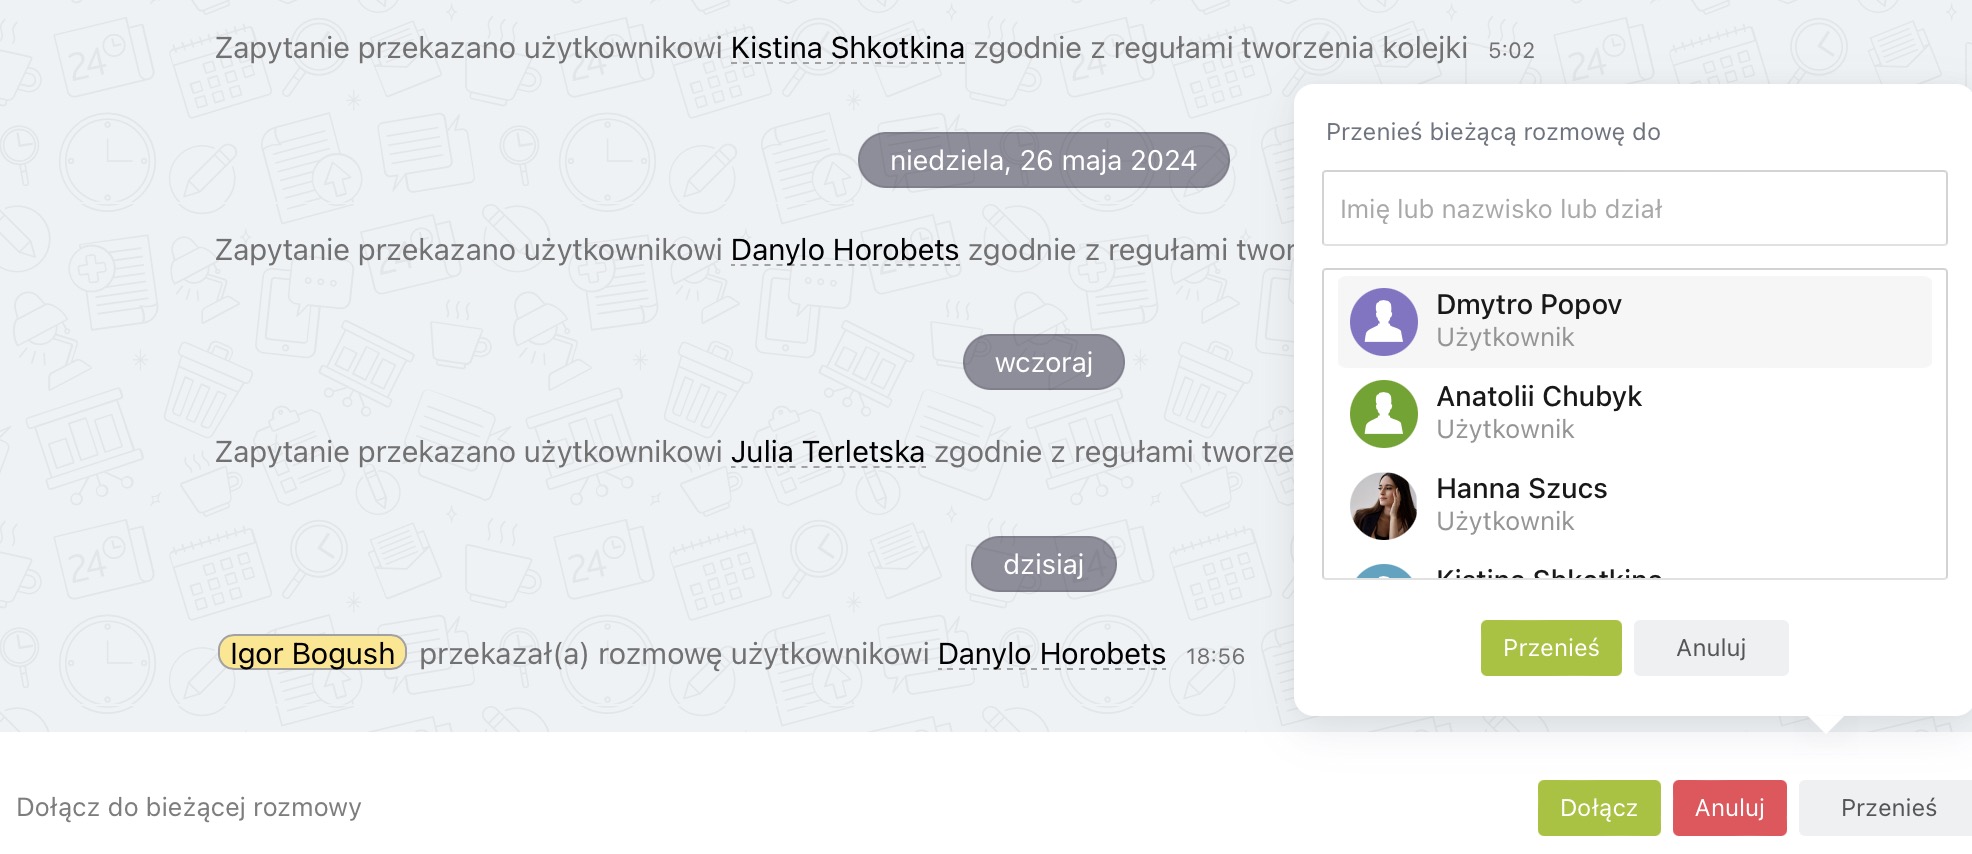This screenshot has height=854, width=1972.
Task: Click the Przenieś button in bottom bar
Action: click(x=1888, y=808)
